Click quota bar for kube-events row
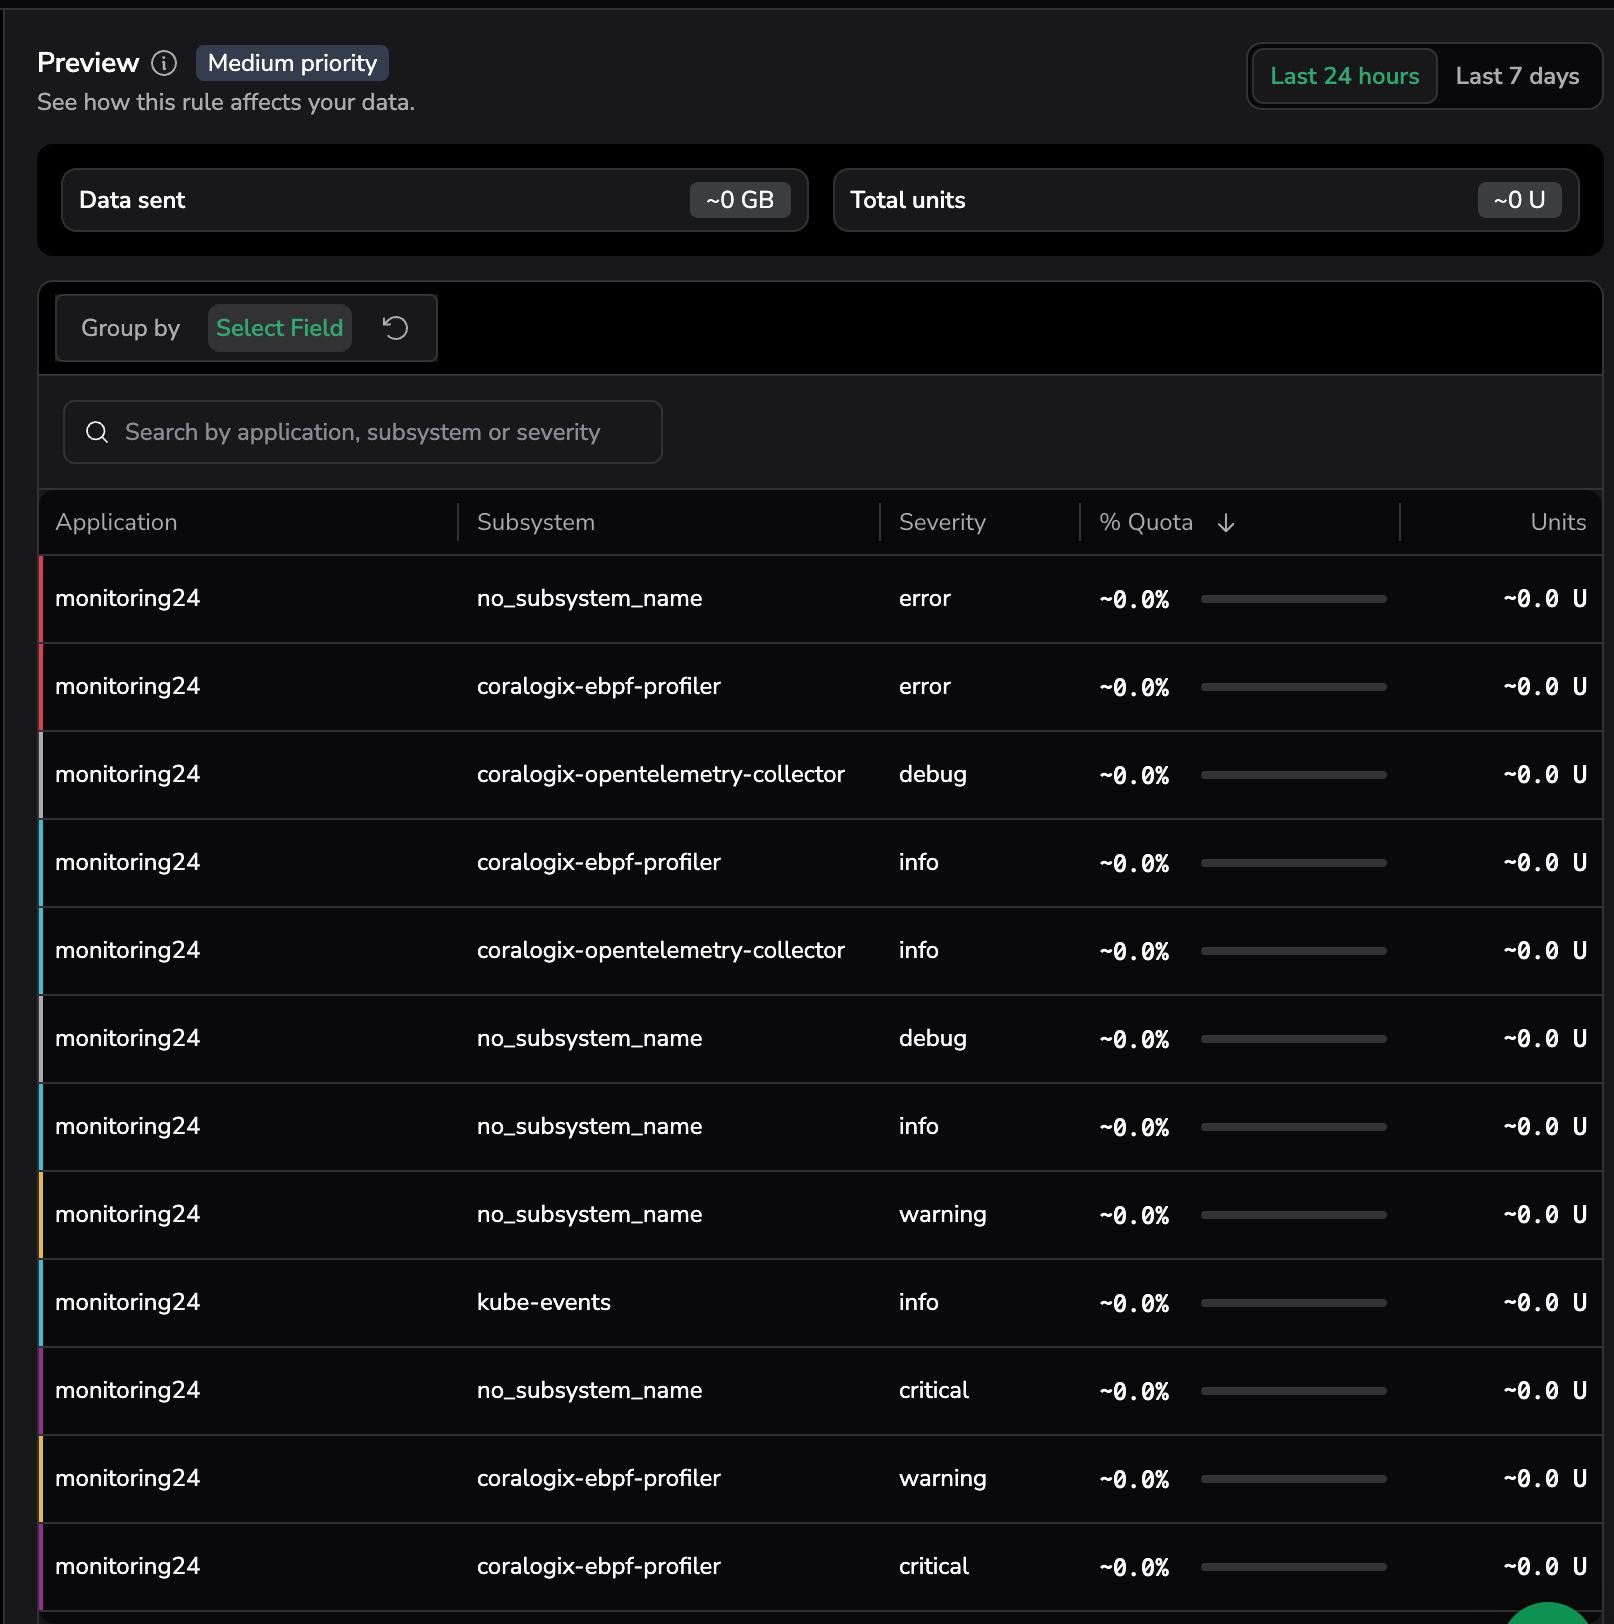This screenshot has height=1624, width=1614. coord(1294,1303)
